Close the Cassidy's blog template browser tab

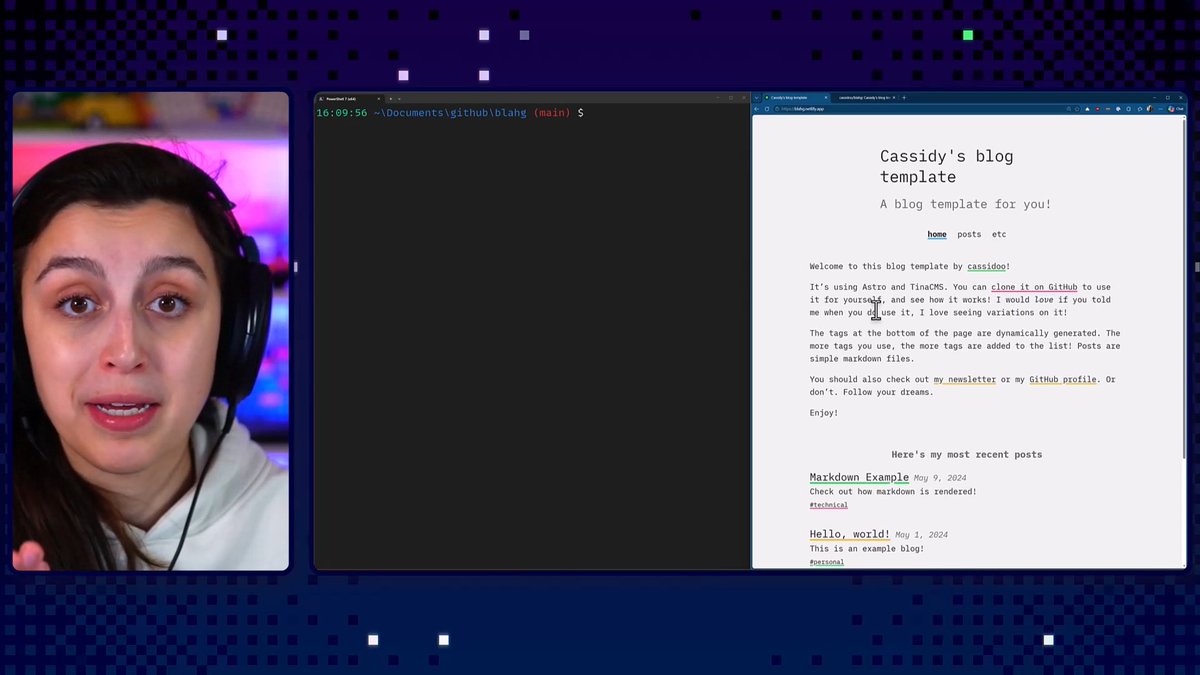[x=826, y=97]
